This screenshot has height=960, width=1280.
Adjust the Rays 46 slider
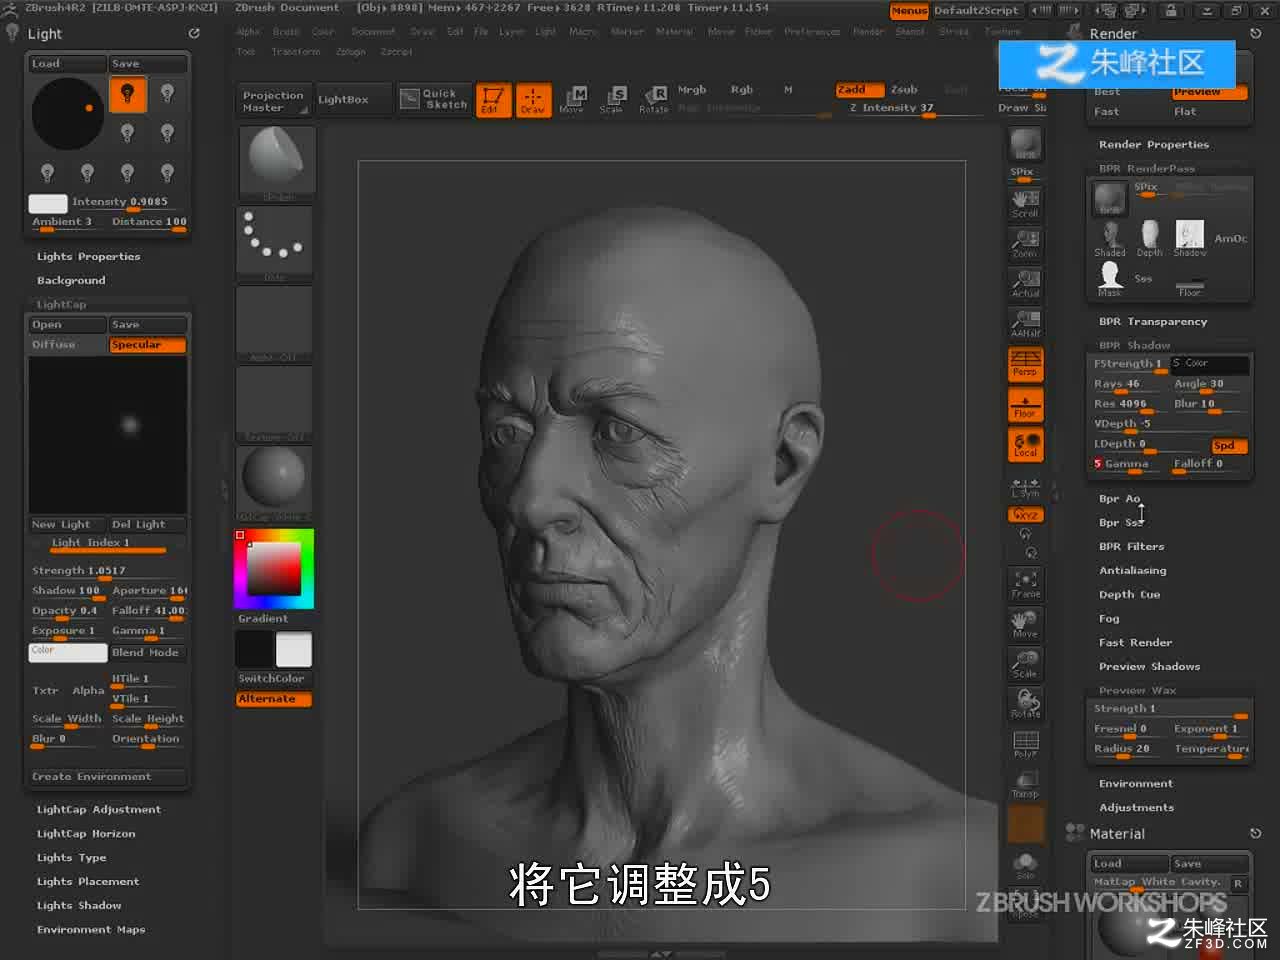(1128, 385)
